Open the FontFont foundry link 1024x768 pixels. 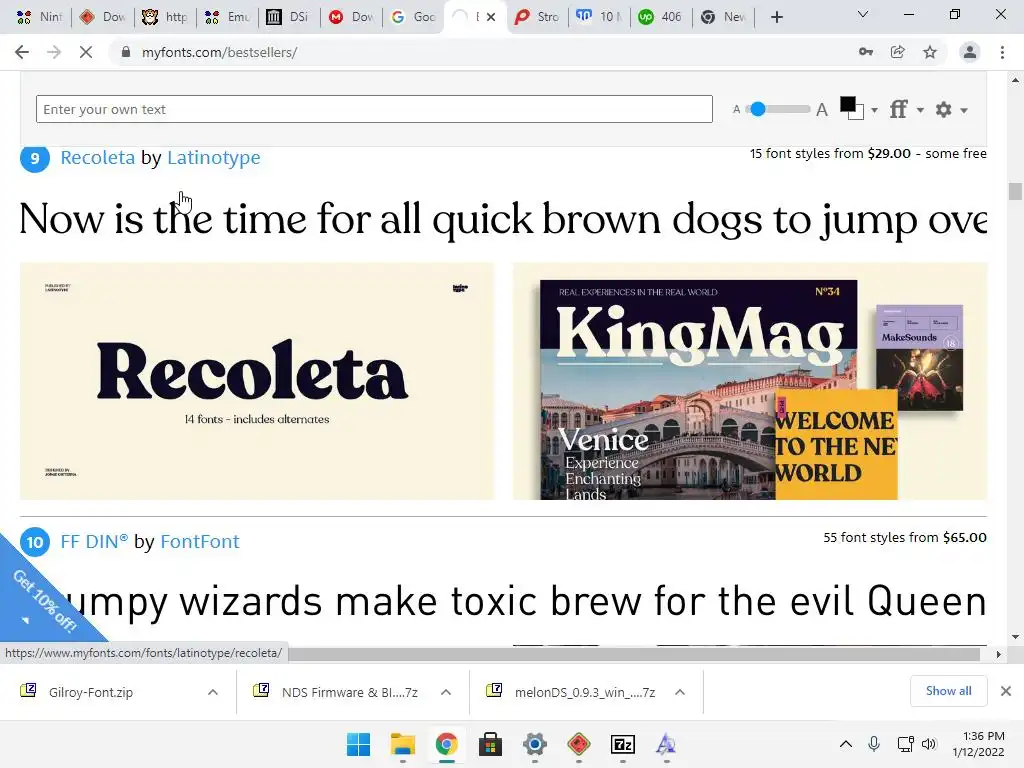click(x=200, y=541)
